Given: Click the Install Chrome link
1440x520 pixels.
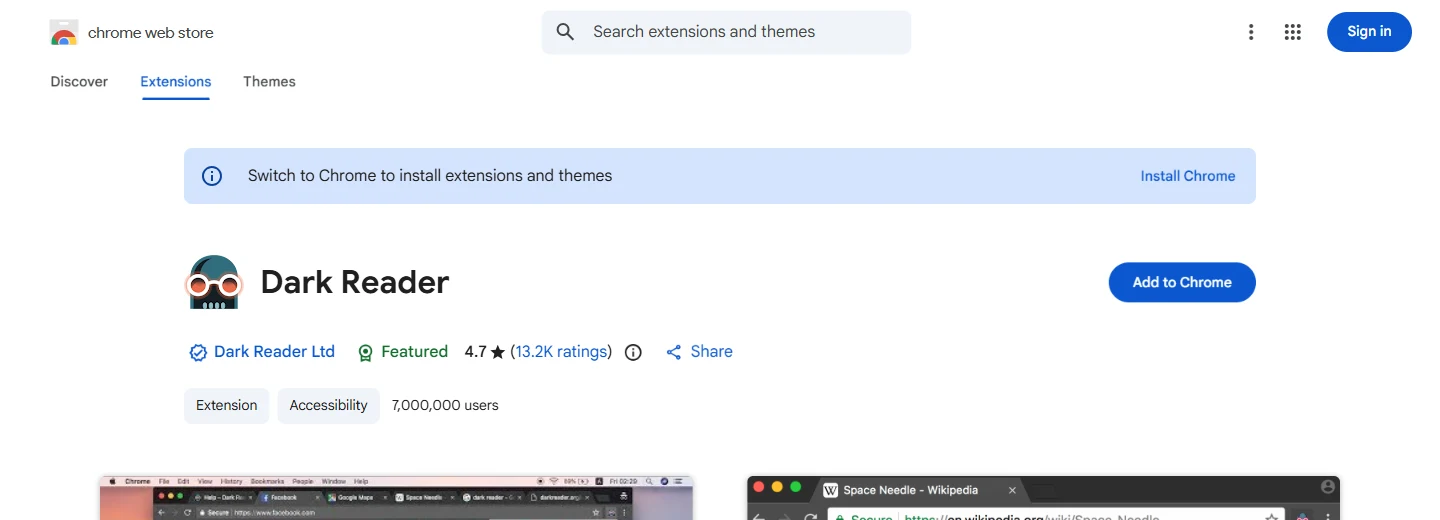Looking at the screenshot, I should (1188, 176).
